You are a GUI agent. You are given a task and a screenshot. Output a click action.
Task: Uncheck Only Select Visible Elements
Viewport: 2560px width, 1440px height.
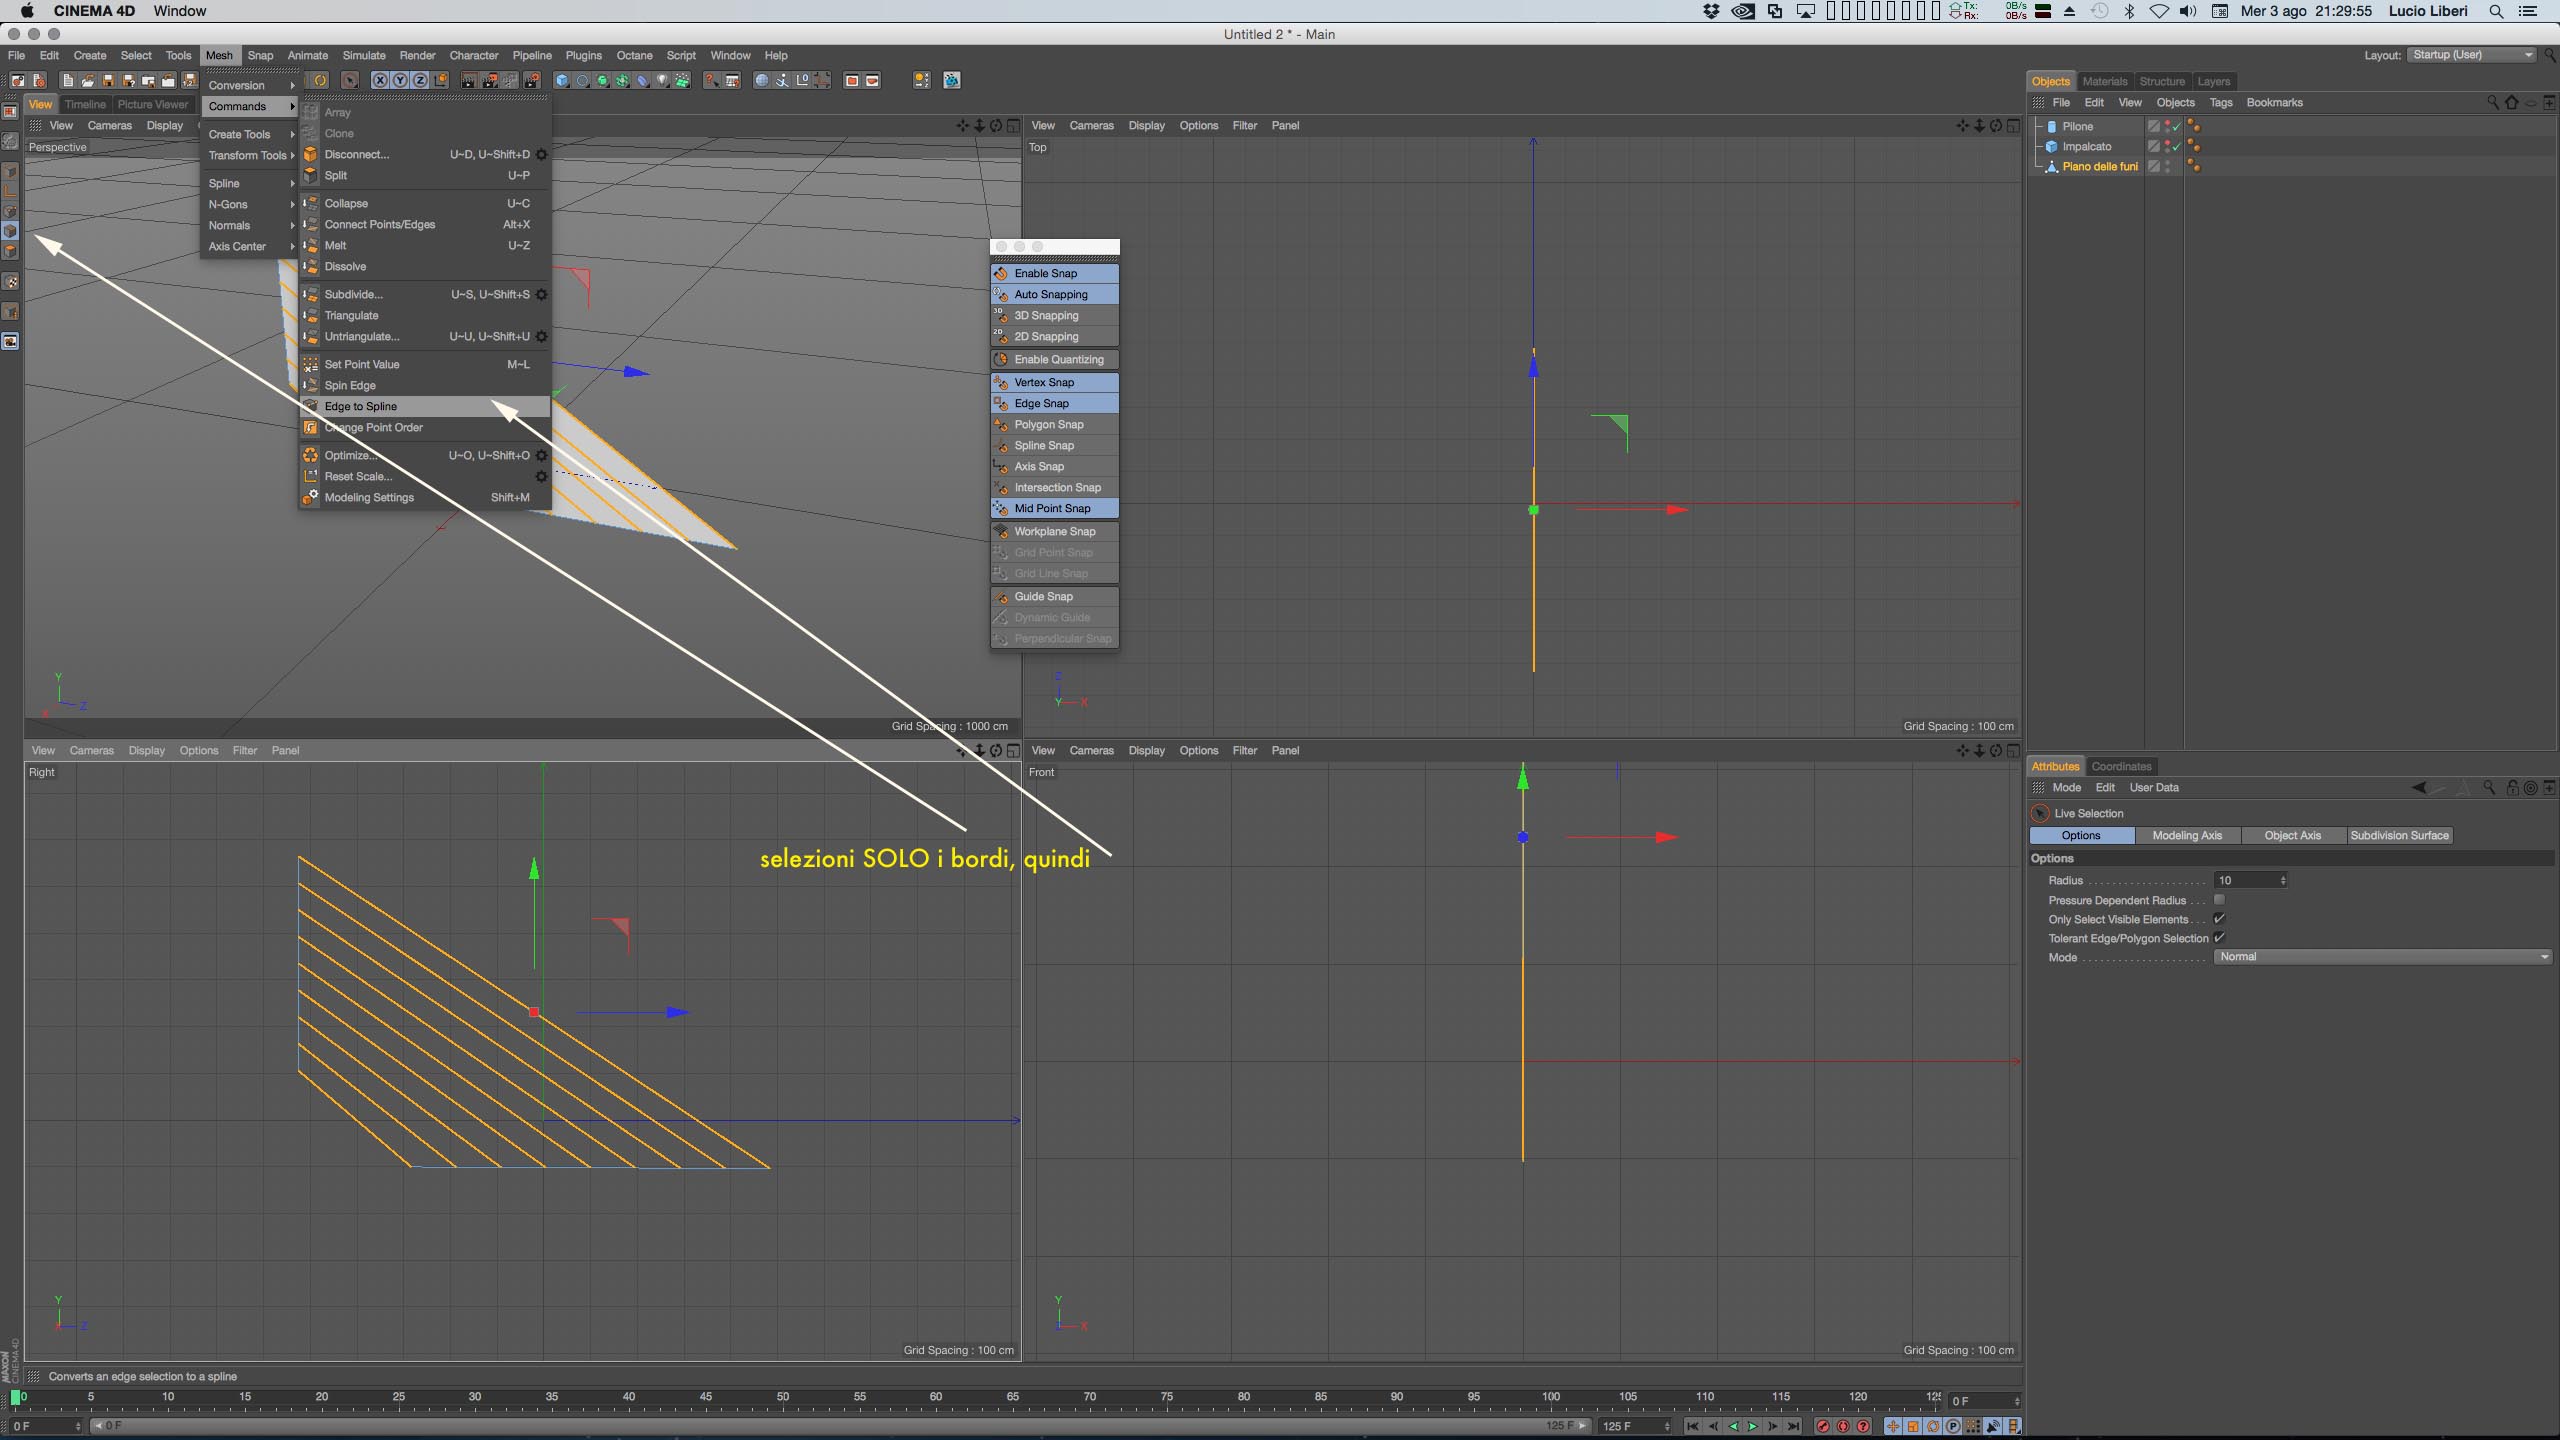click(2219, 919)
